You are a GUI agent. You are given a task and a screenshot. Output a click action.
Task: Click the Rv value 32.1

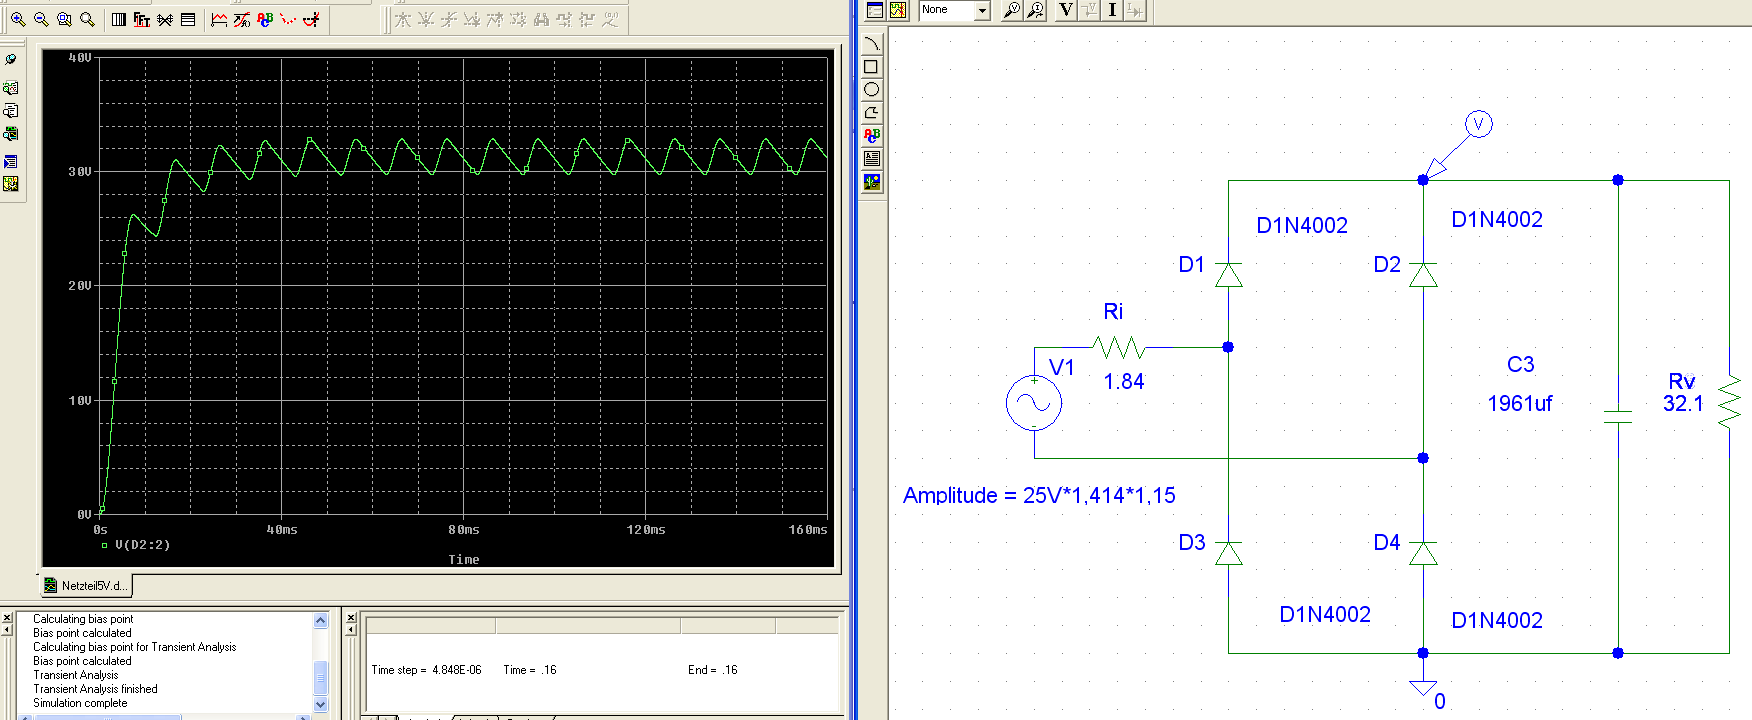(1683, 404)
